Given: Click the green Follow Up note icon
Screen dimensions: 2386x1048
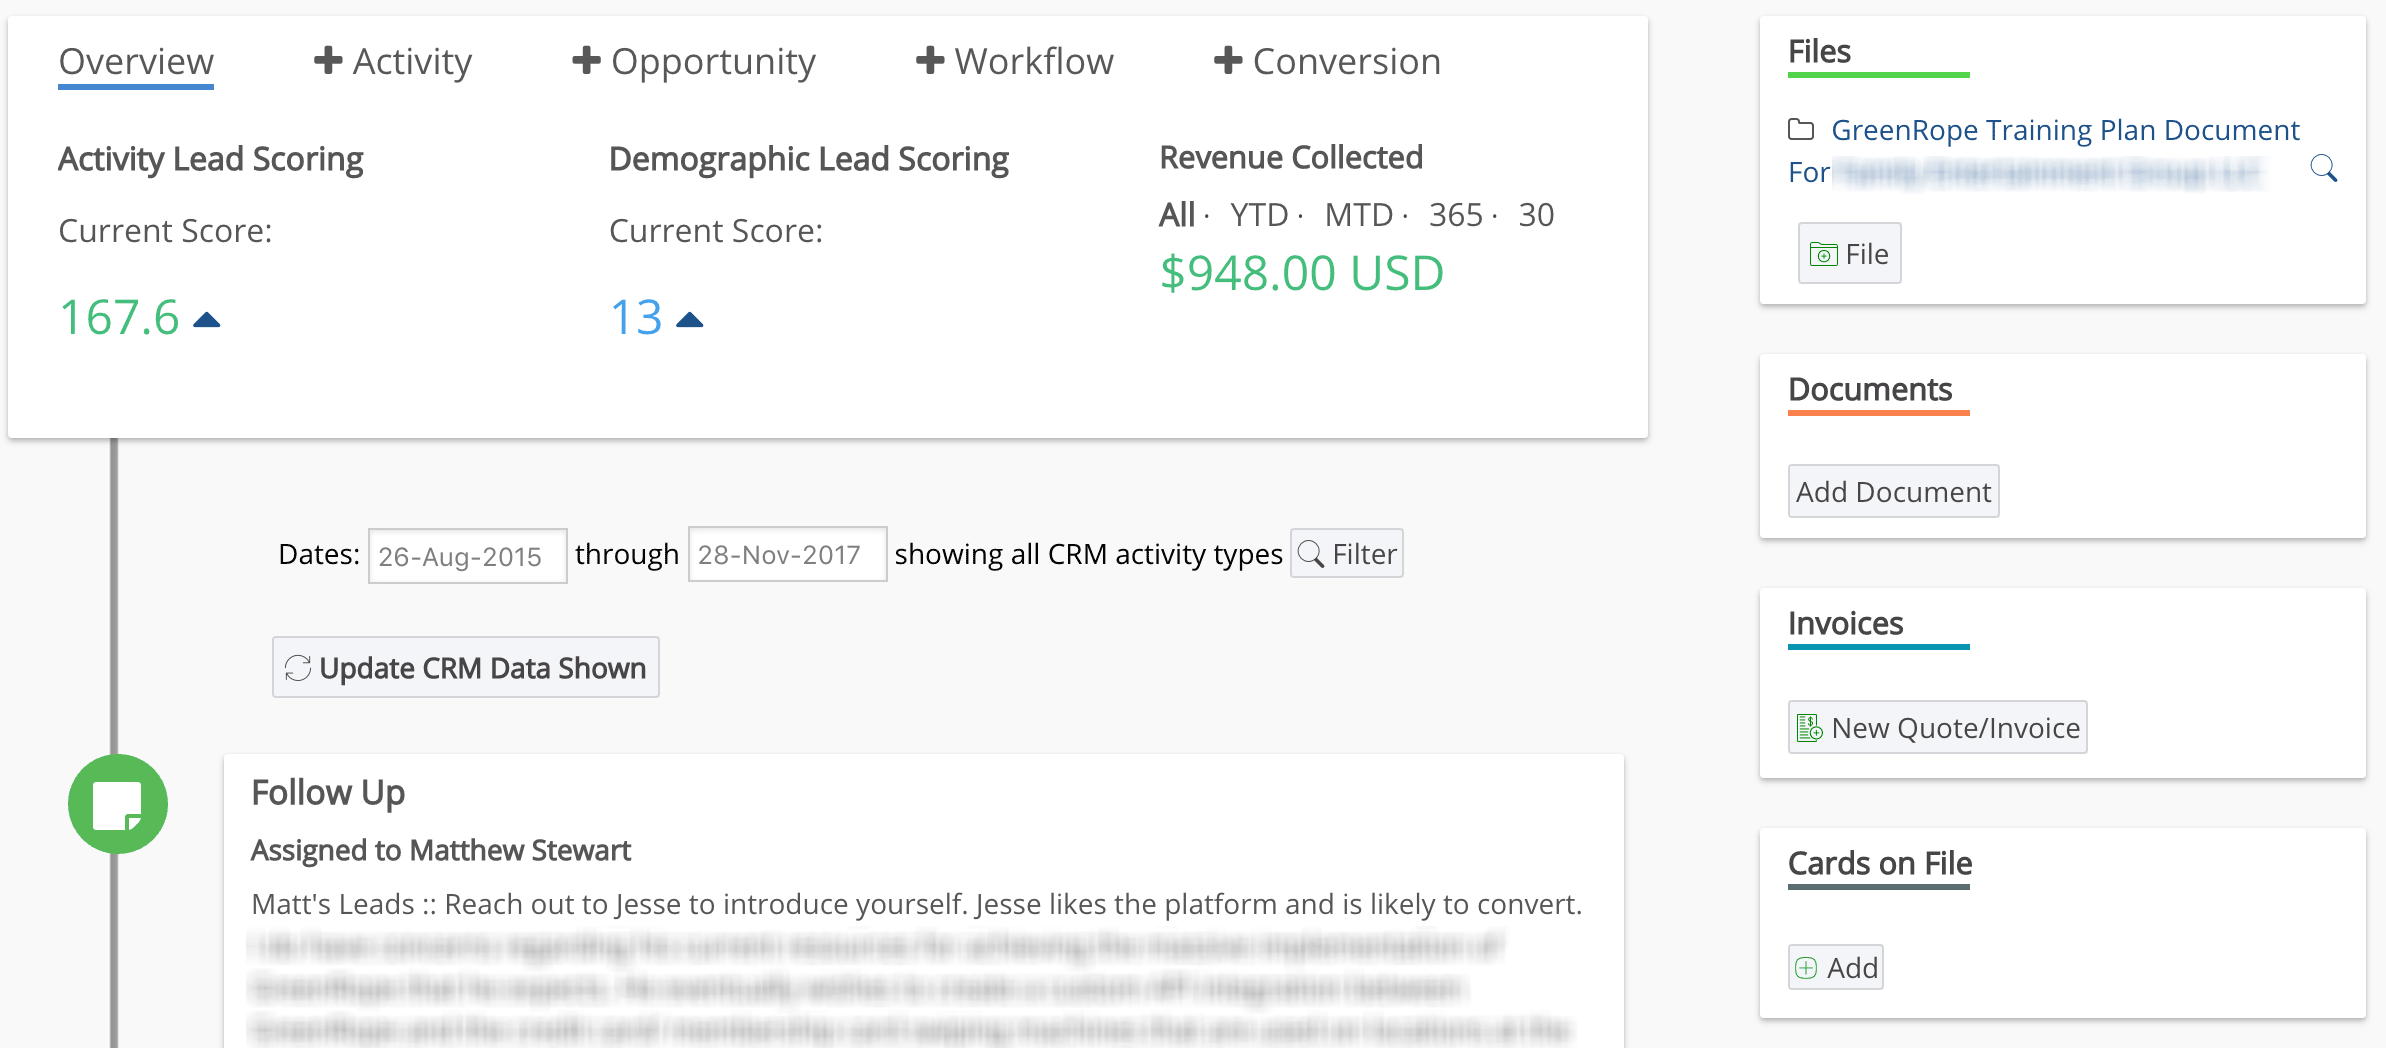Looking at the screenshot, I should 118,804.
